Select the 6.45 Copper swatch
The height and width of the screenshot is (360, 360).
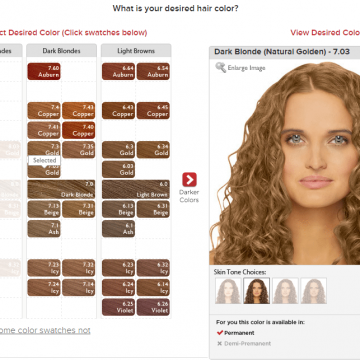(x=153, y=111)
